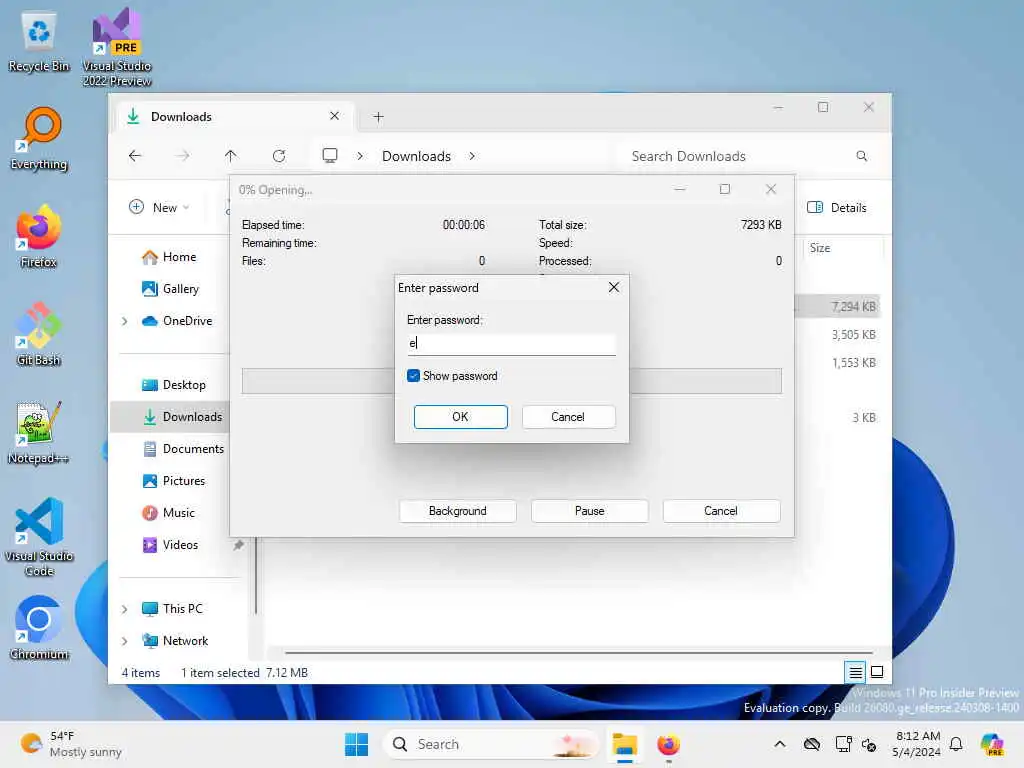Switch Explorer to details list view
1024x768 pixels.
(x=855, y=671)
